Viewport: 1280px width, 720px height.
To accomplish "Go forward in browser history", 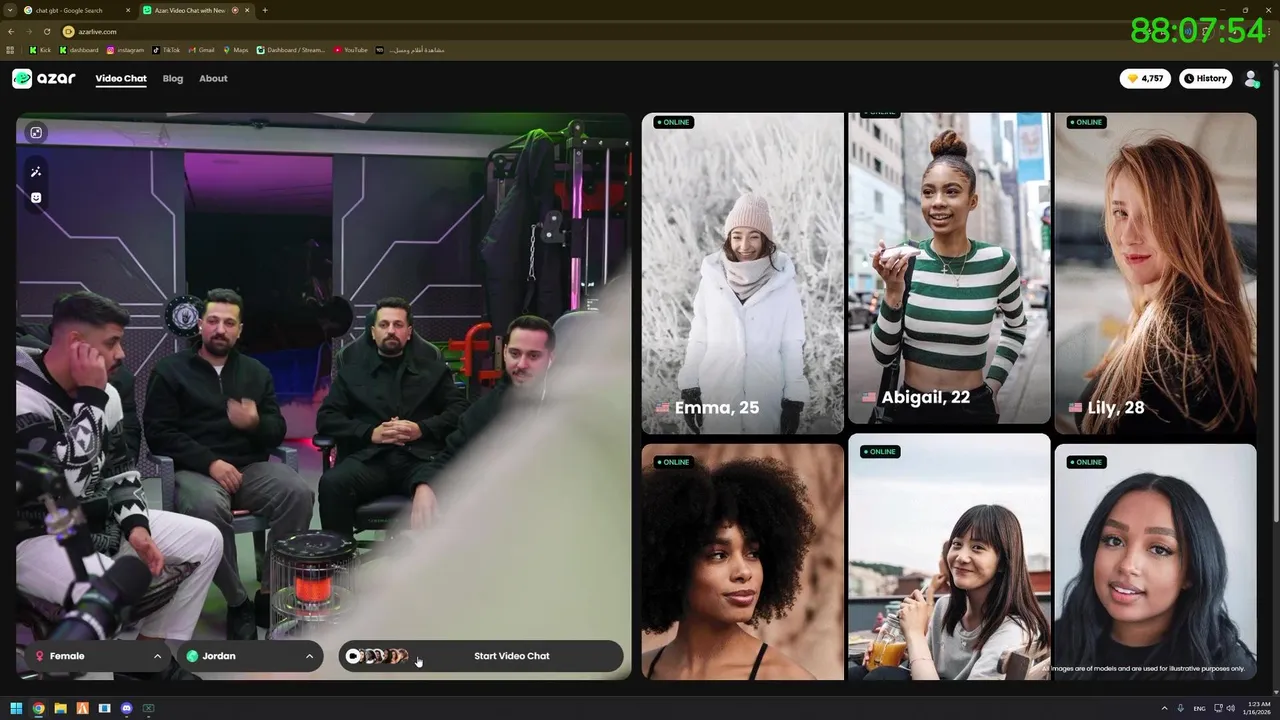I will click(x=29, y=31).
